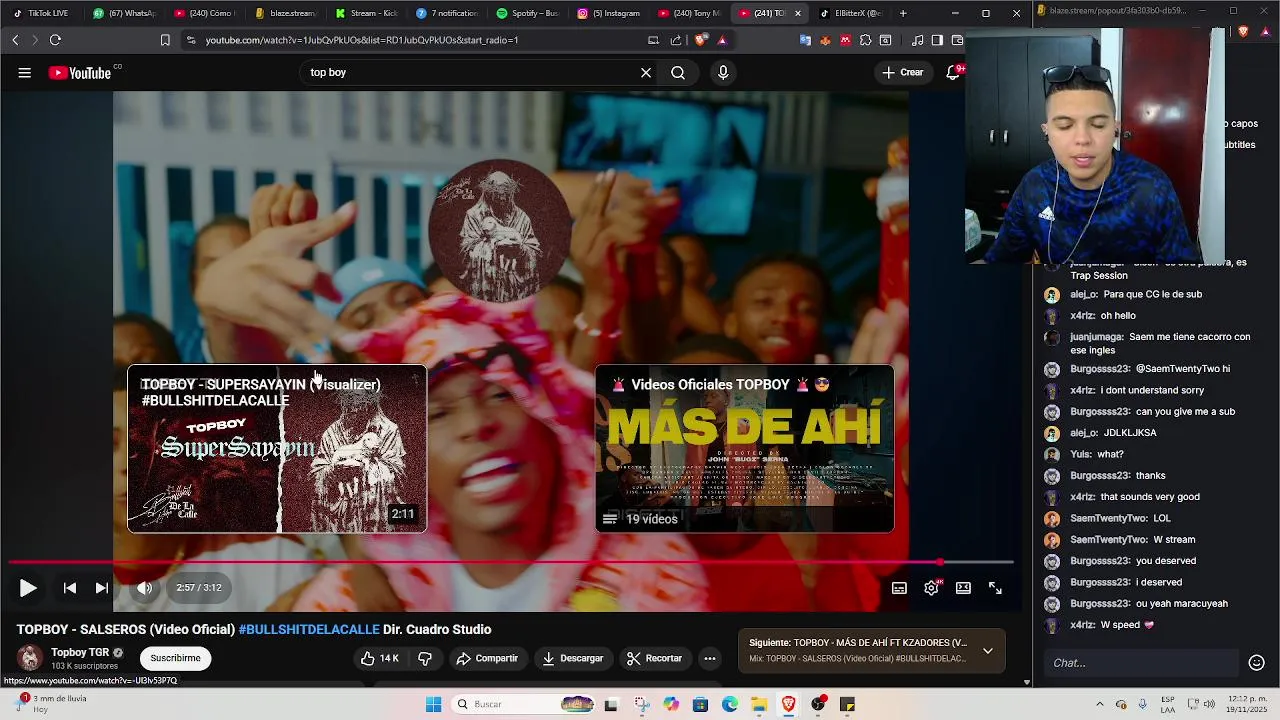Reload the YouTube page

click(55, 40)
